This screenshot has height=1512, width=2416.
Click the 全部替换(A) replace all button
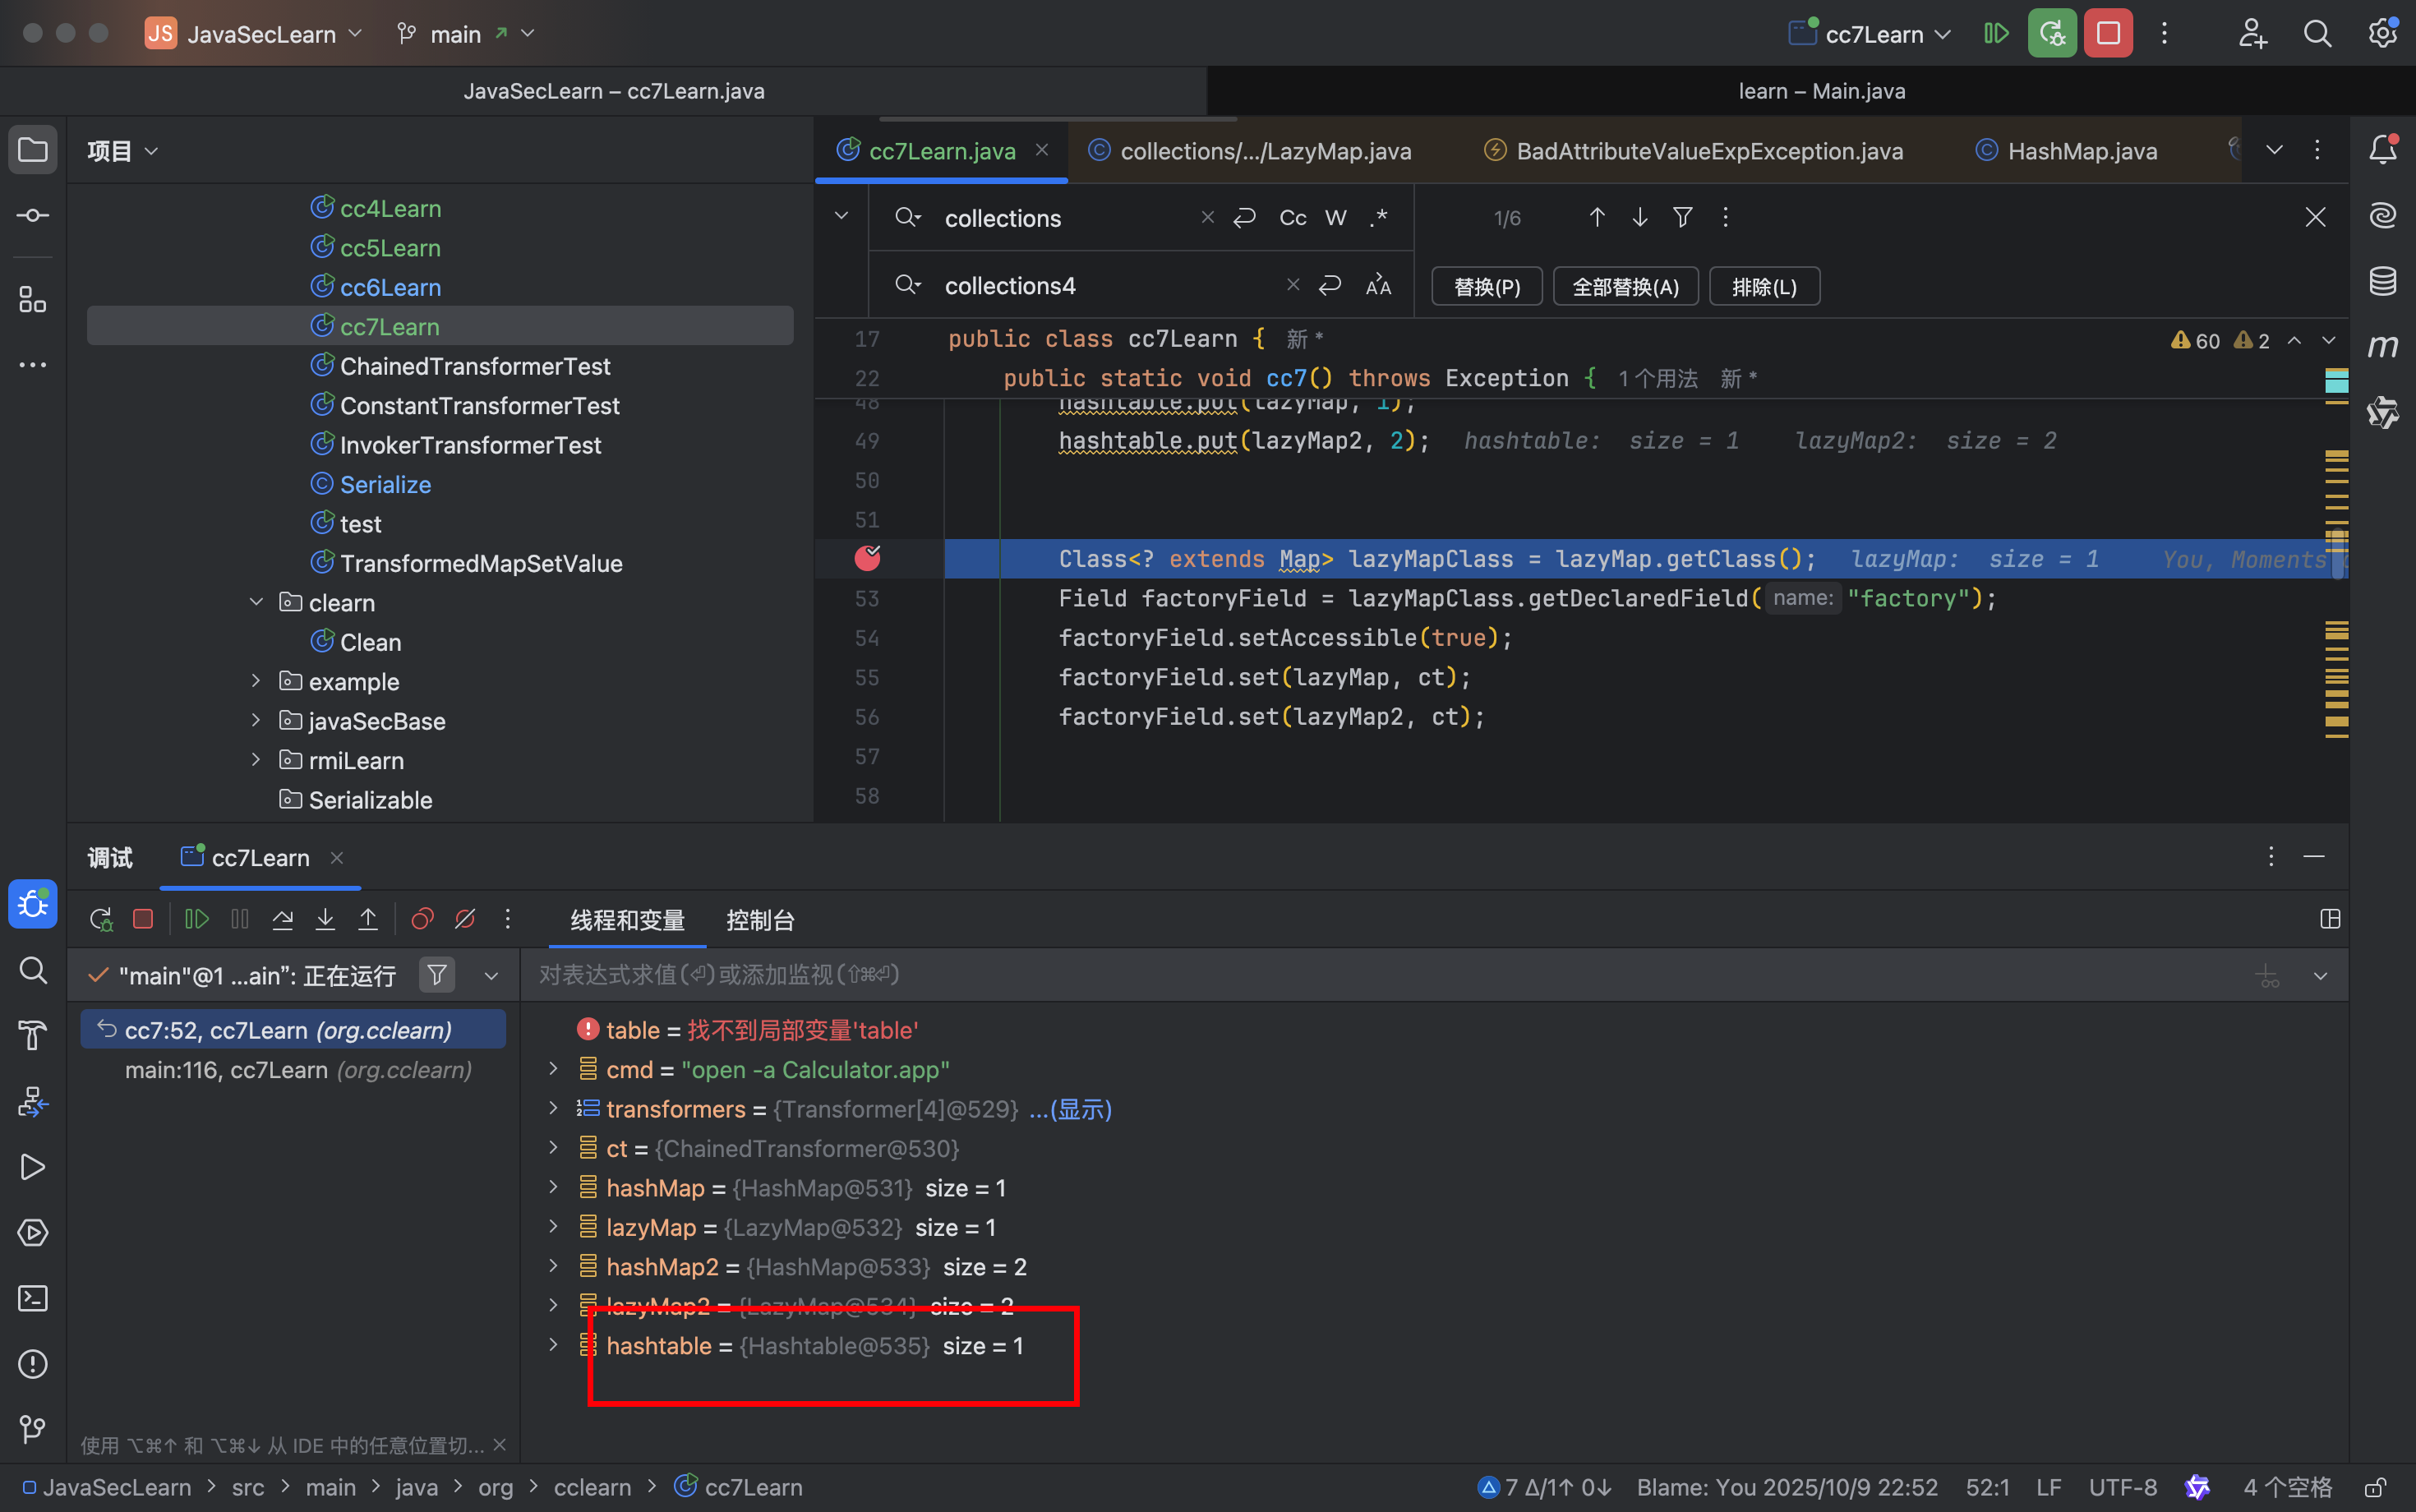click(x=1625, y=287)
